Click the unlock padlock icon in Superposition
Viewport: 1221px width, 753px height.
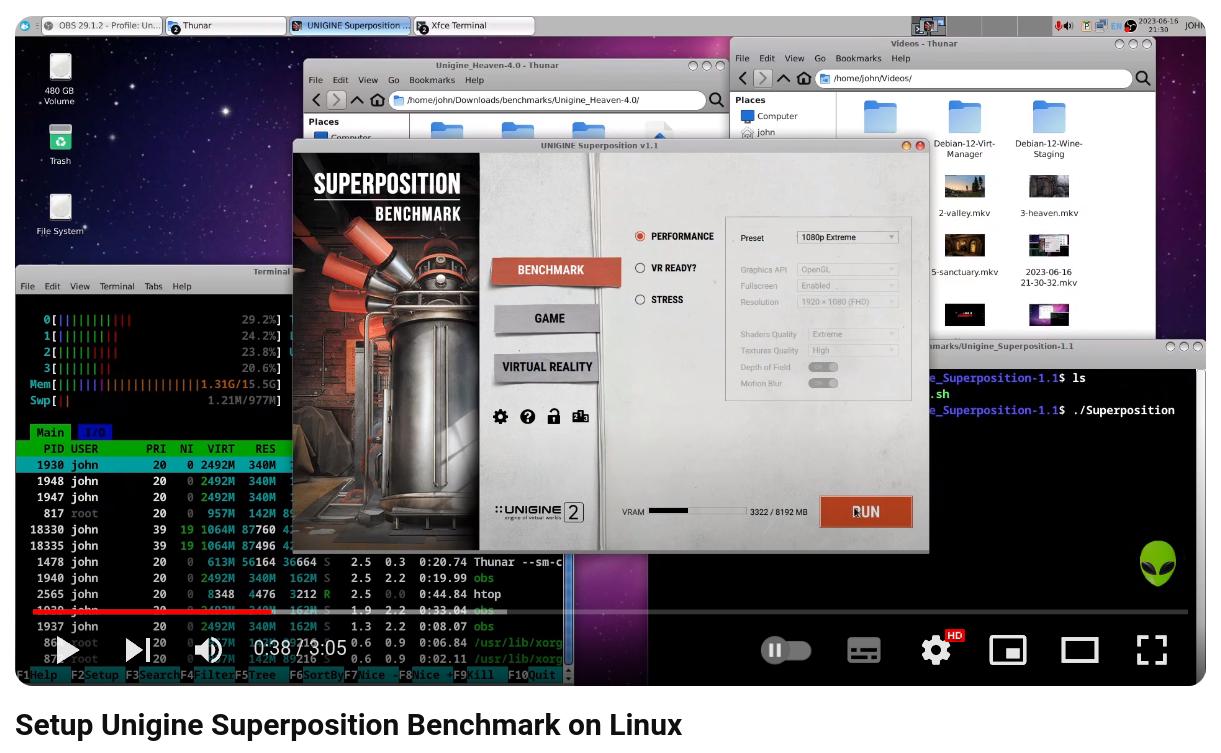[x=553, y=416]
